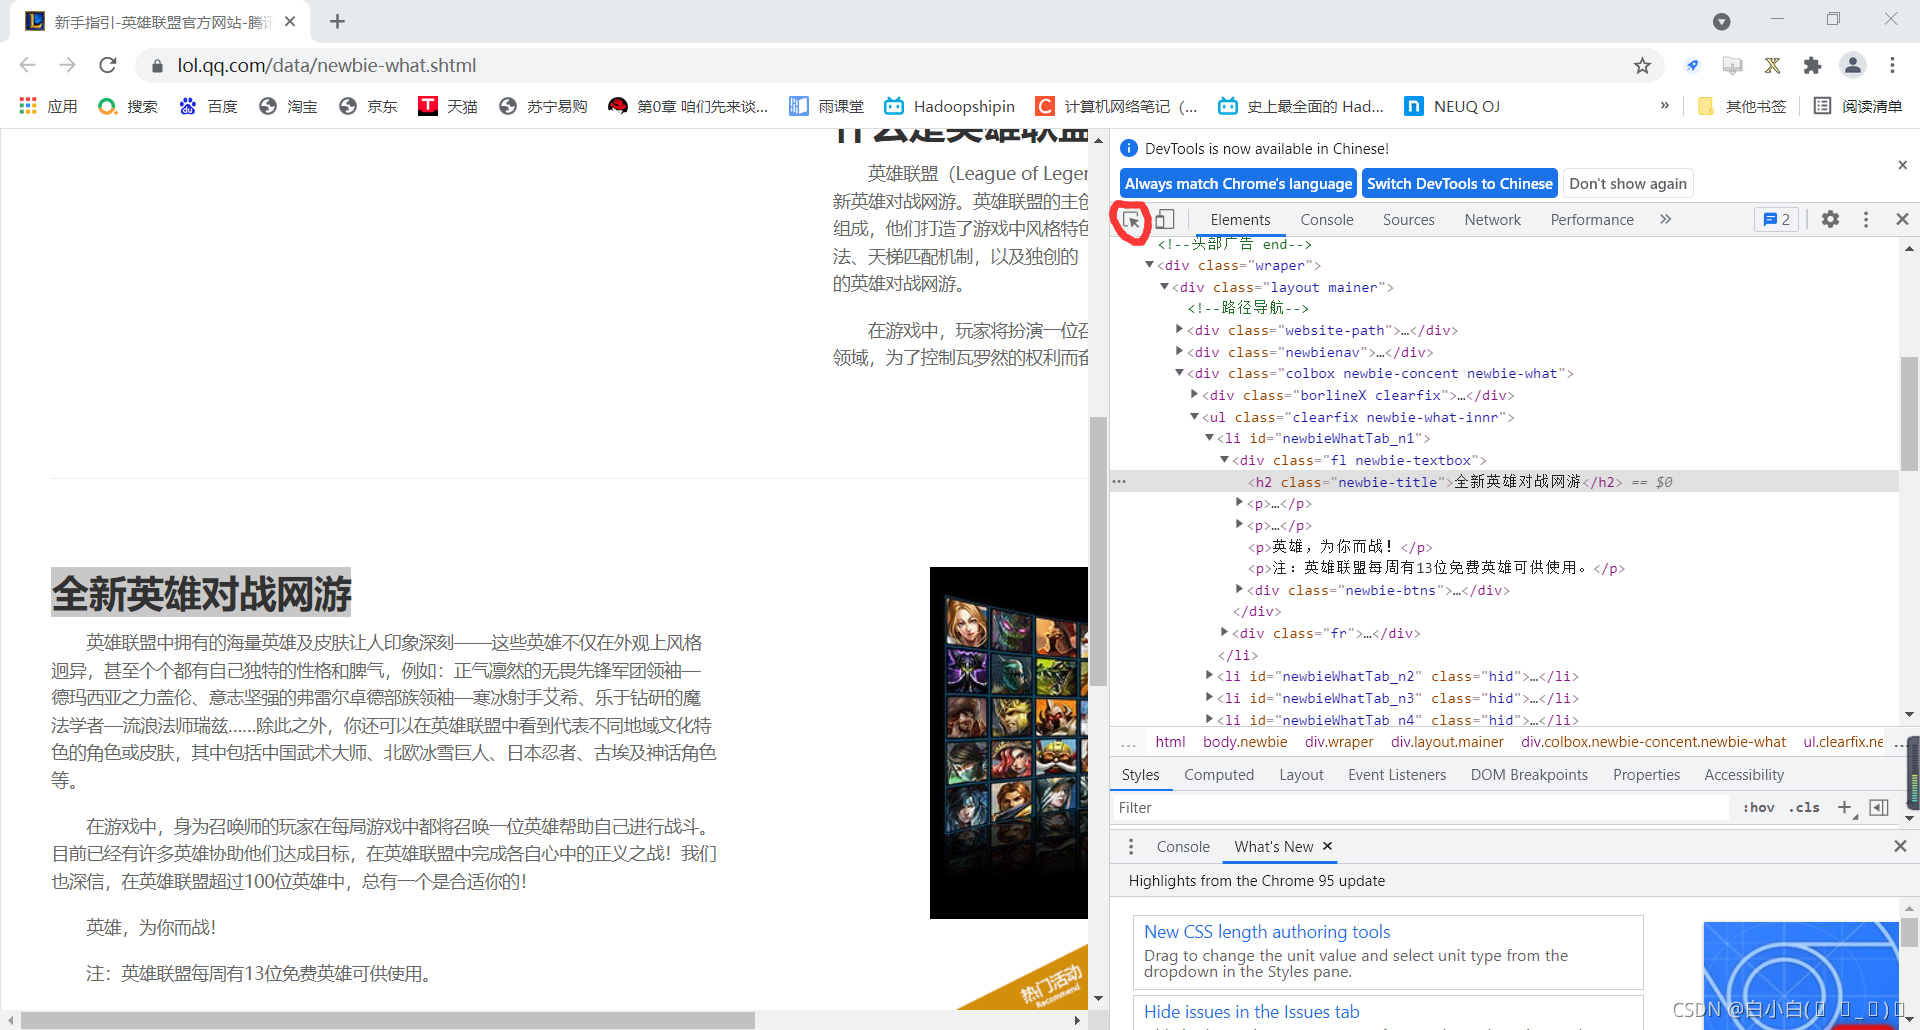Click the address bar URL
Image resolution: width=1920 pixels, height=1030 pixels.
(x=327, y=65)
